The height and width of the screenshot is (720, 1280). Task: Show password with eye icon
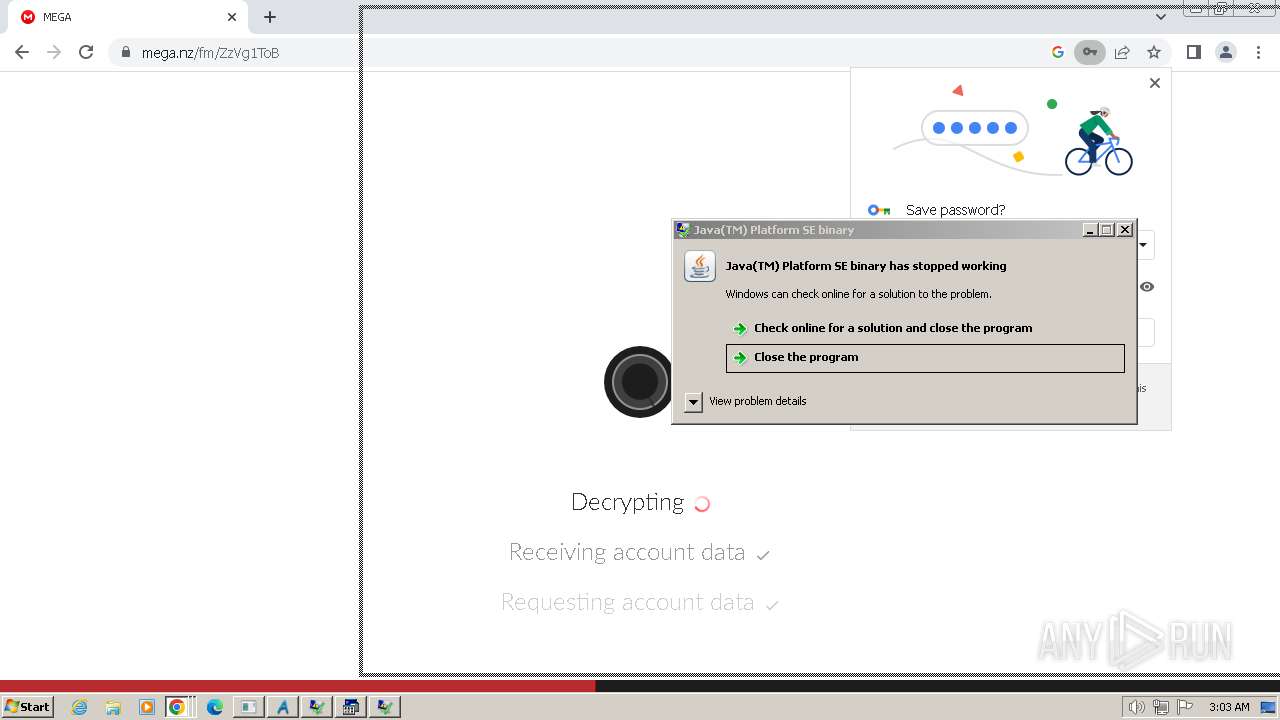pyautogui.click(x=1147, y=287)
